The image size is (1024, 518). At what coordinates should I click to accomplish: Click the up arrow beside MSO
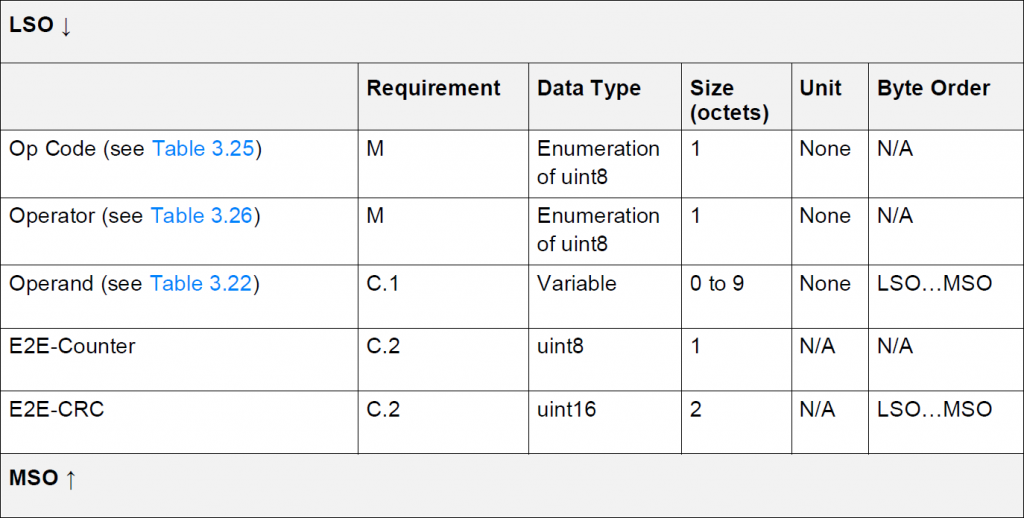pos(70,479)
